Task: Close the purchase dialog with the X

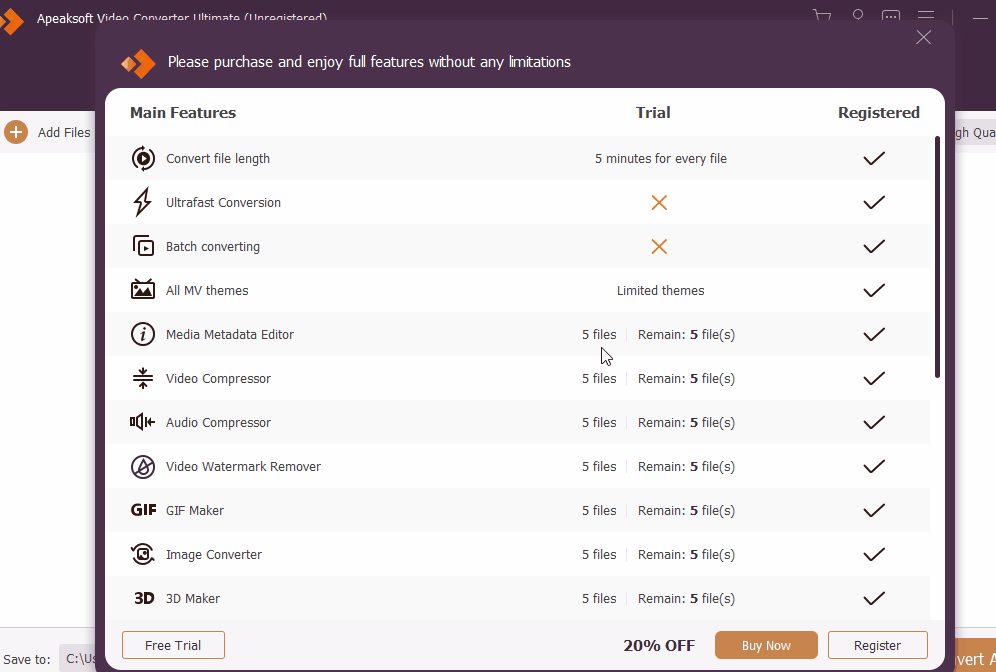Action: 924,37
